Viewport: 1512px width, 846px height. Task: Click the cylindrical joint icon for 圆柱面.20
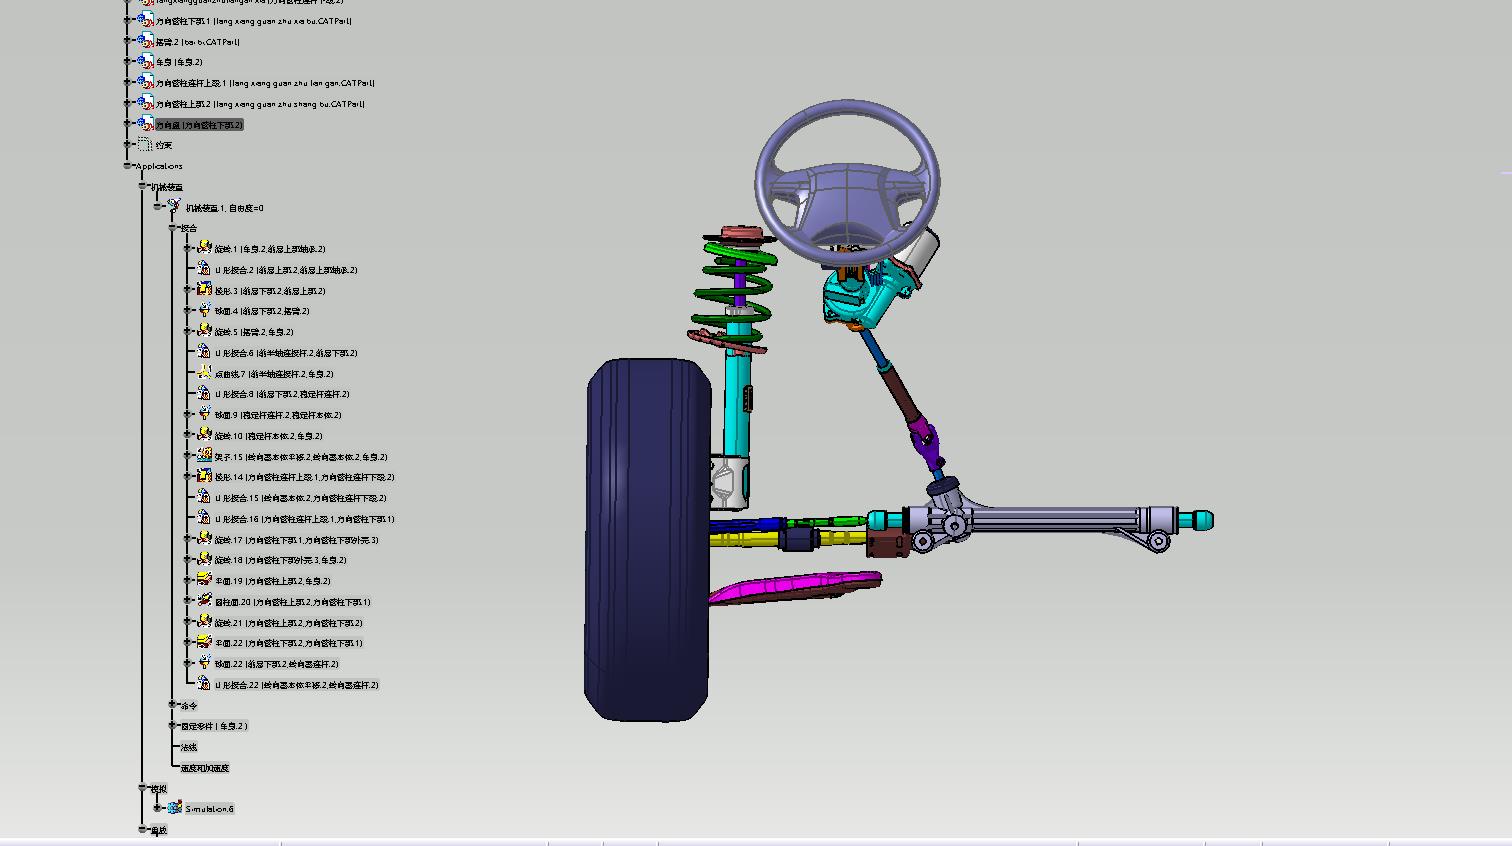[x=204, y=601]
